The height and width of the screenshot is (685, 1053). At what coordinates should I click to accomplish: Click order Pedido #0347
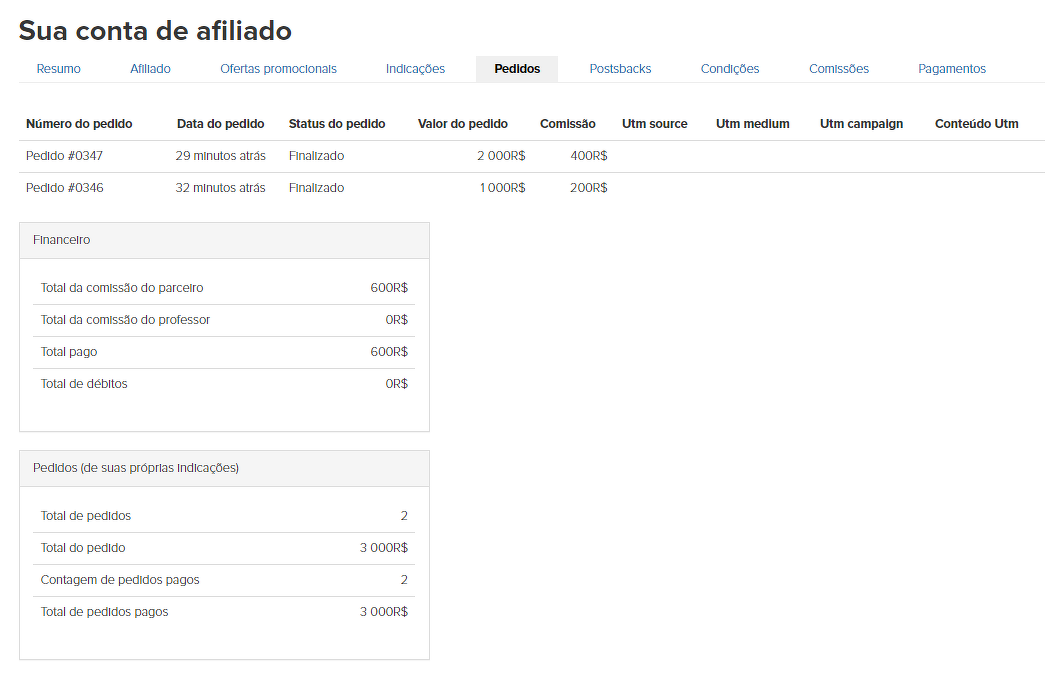[x=64, y=156]
